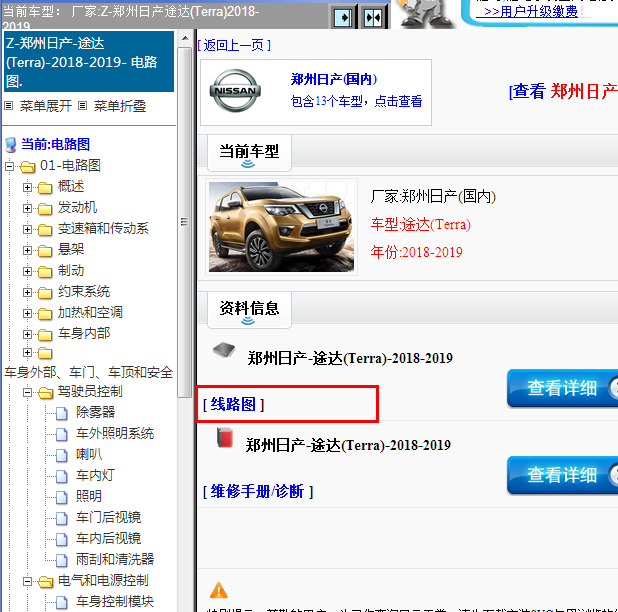Image resolution: width=618 pixels, height=612 pixels.
Task: Expand the 制动 folder node
Action: pos(27,271)
